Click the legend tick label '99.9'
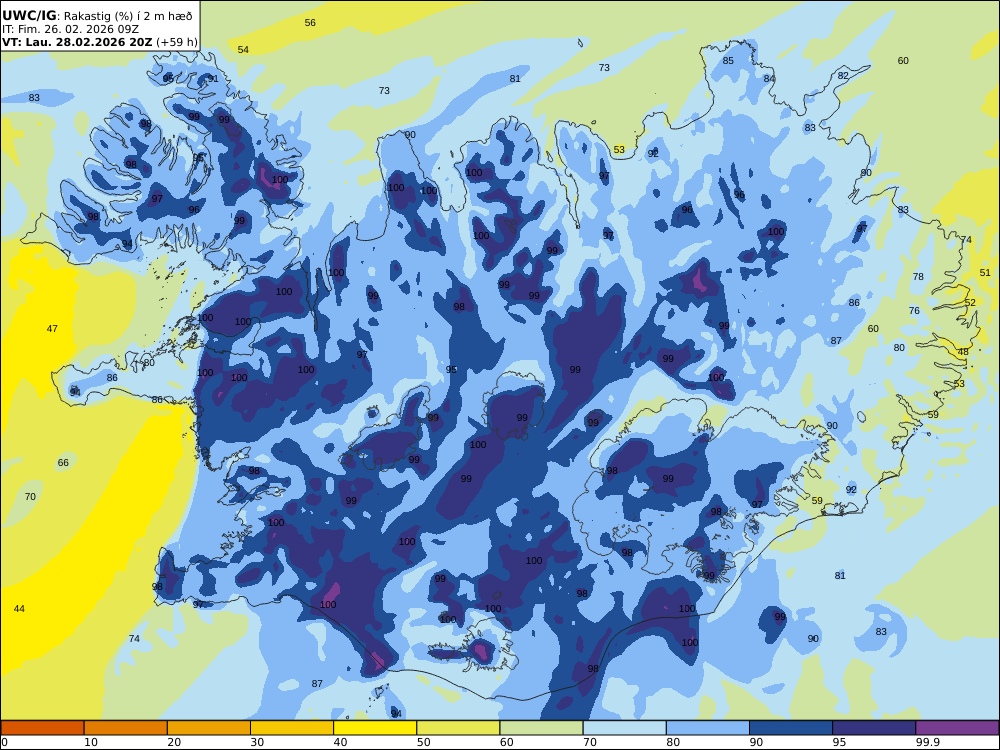Viewport: 1000px width, 750px height. [928, 742]
